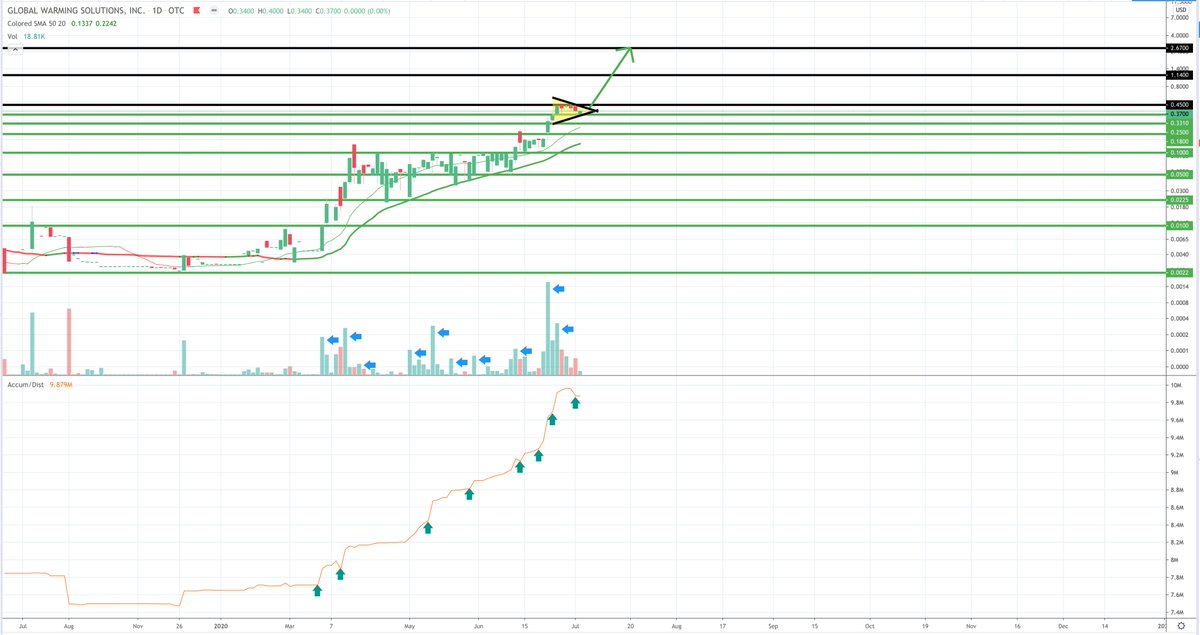This screenshot has height=635, width=1200.
Task: Select the 0.0500 green level label
Action: coord(1182,175)
